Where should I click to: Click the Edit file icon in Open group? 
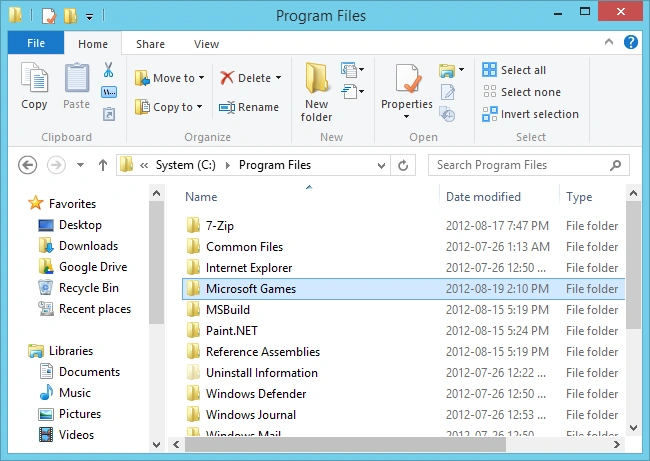tap(448, 92)
